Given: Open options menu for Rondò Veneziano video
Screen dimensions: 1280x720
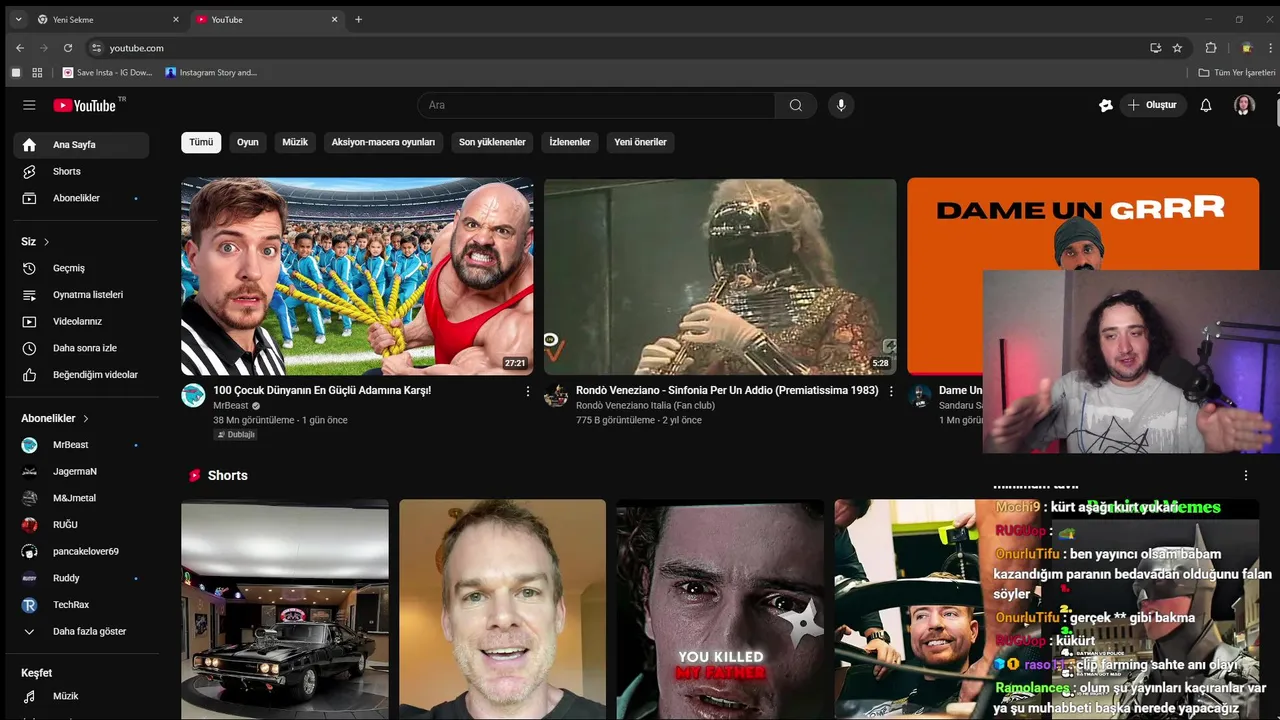Looking at the screenshot, I should (x=891, y=391).
